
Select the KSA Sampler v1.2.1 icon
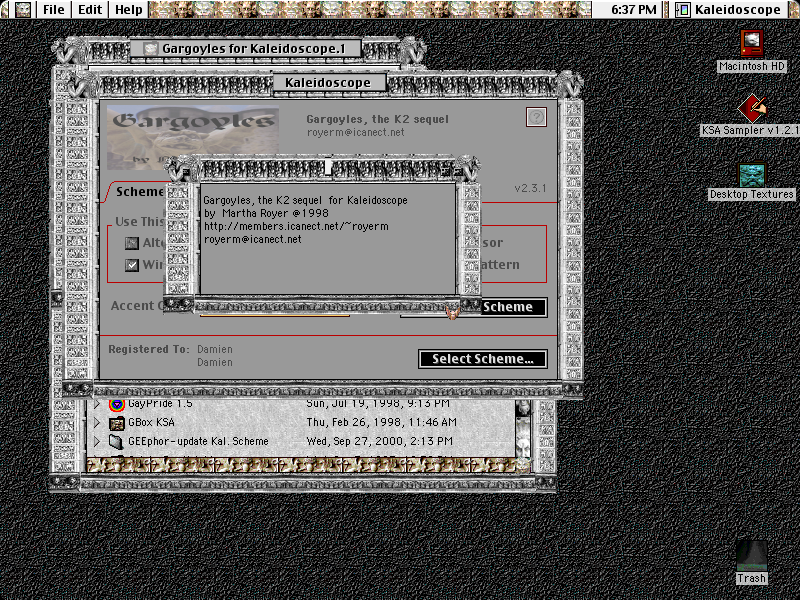tap(752, 108)
